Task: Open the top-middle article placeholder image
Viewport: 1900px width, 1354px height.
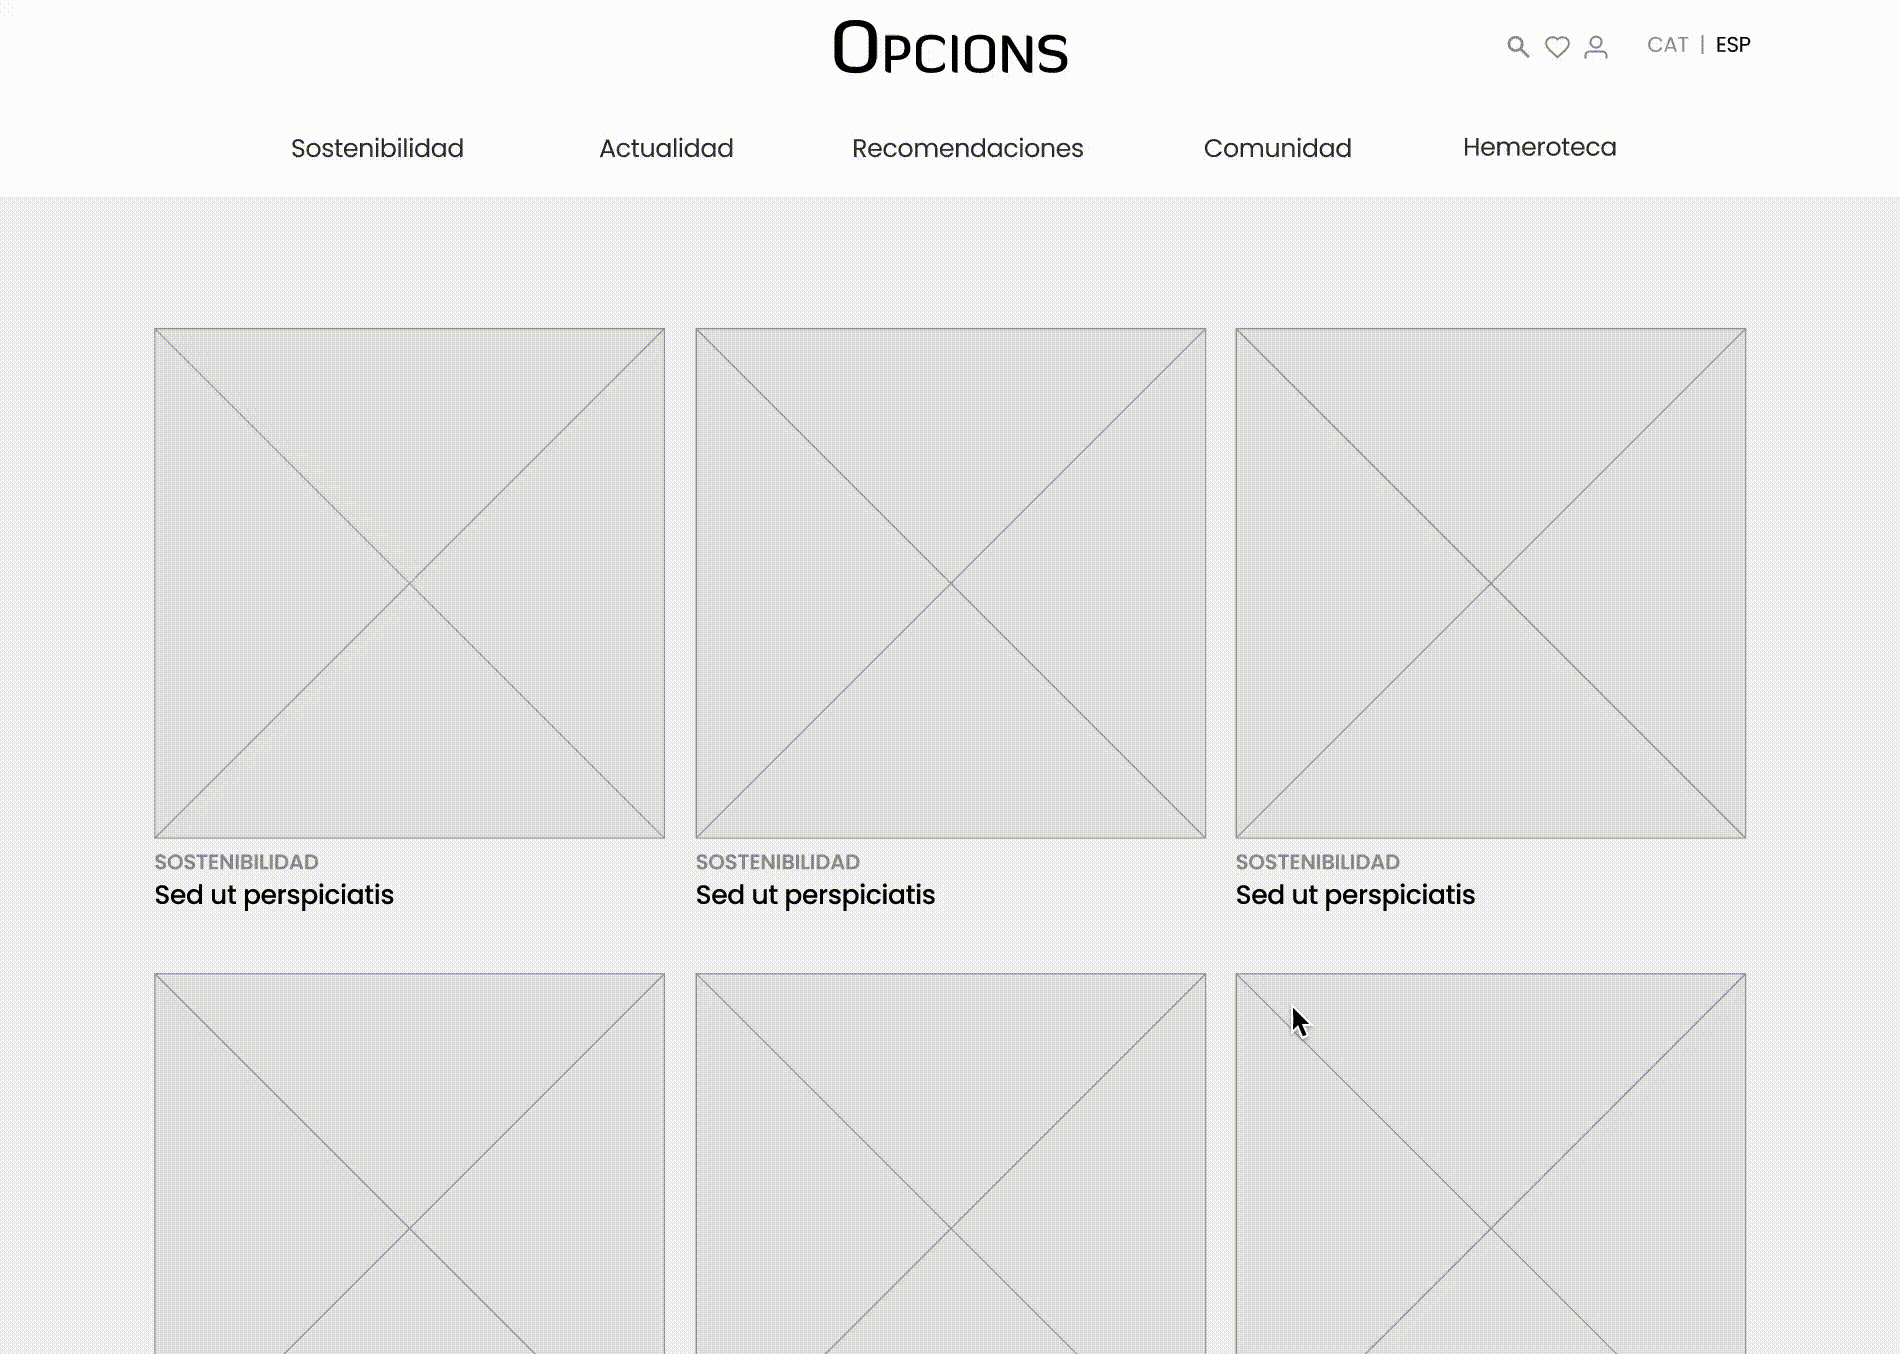Action: click(950, 583)
